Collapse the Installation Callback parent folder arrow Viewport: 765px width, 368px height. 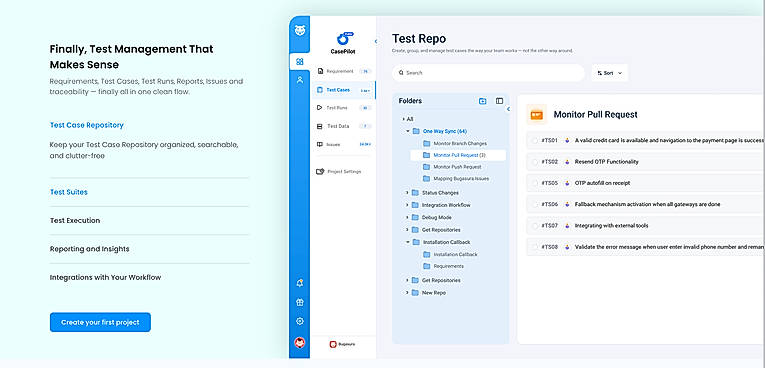[407, 242]
